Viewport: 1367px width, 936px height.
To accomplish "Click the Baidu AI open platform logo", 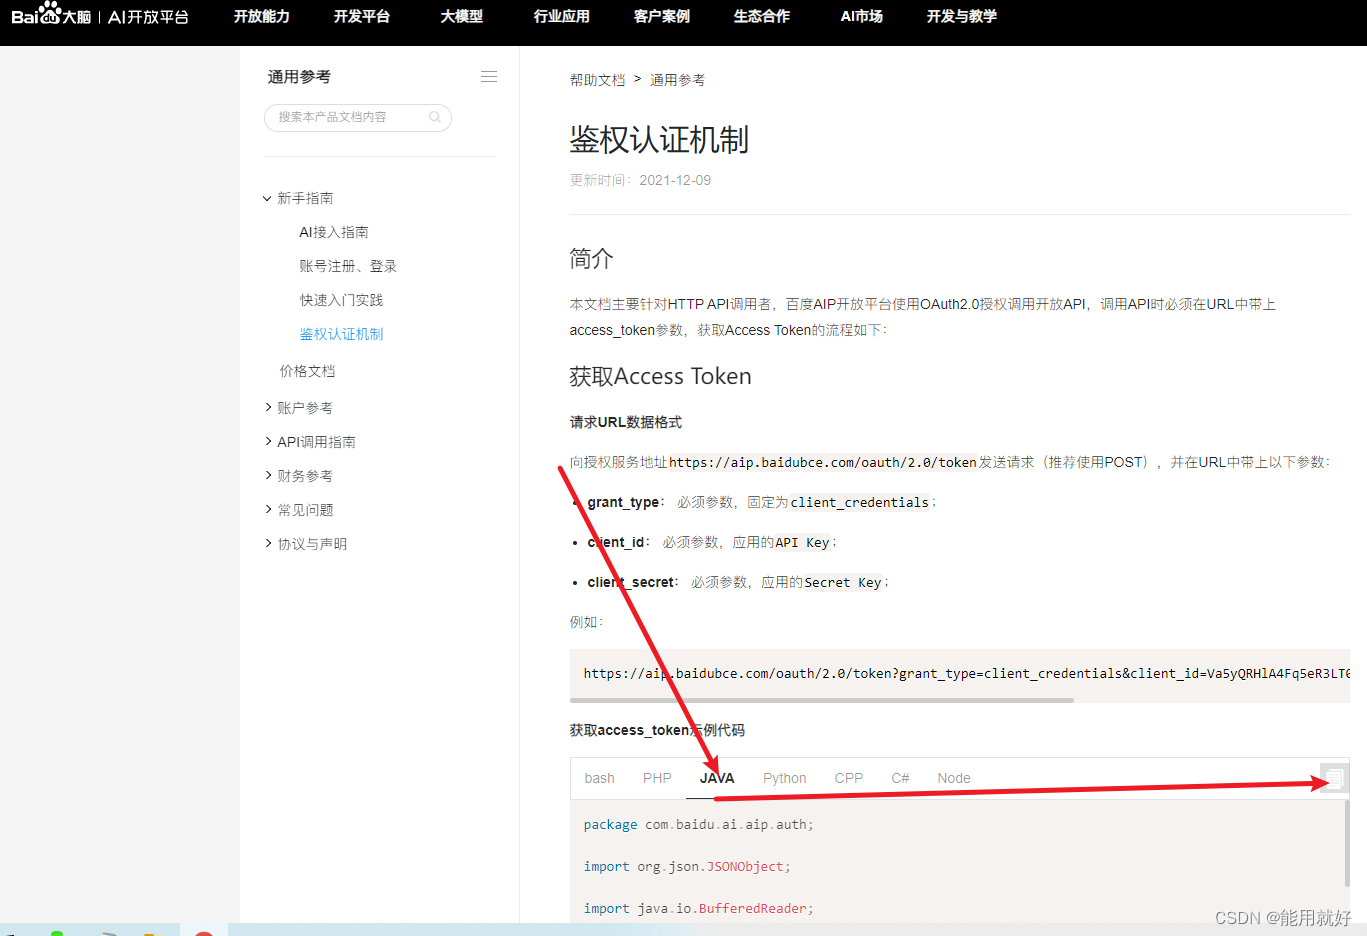I will click(x=99, y=15).
